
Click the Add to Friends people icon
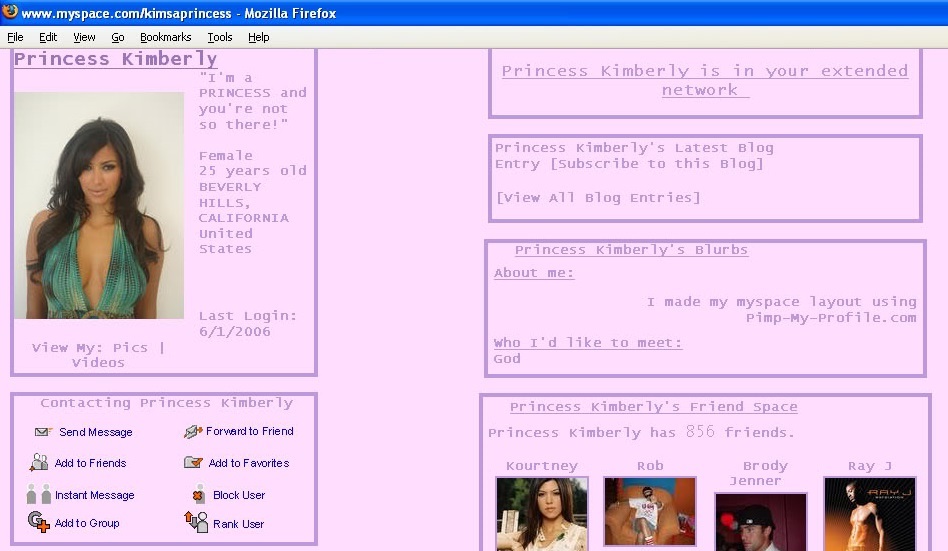coord(39,463)
